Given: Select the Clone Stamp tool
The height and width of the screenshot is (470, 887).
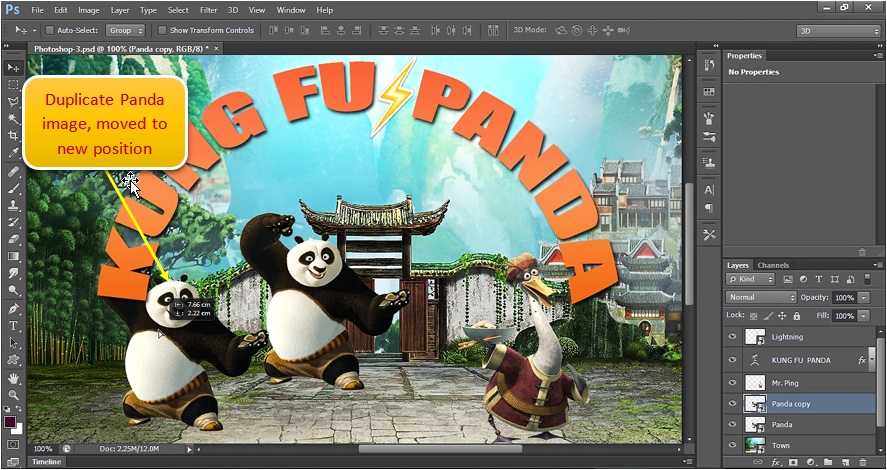Looking at the screenshot, I should (13, 205).
